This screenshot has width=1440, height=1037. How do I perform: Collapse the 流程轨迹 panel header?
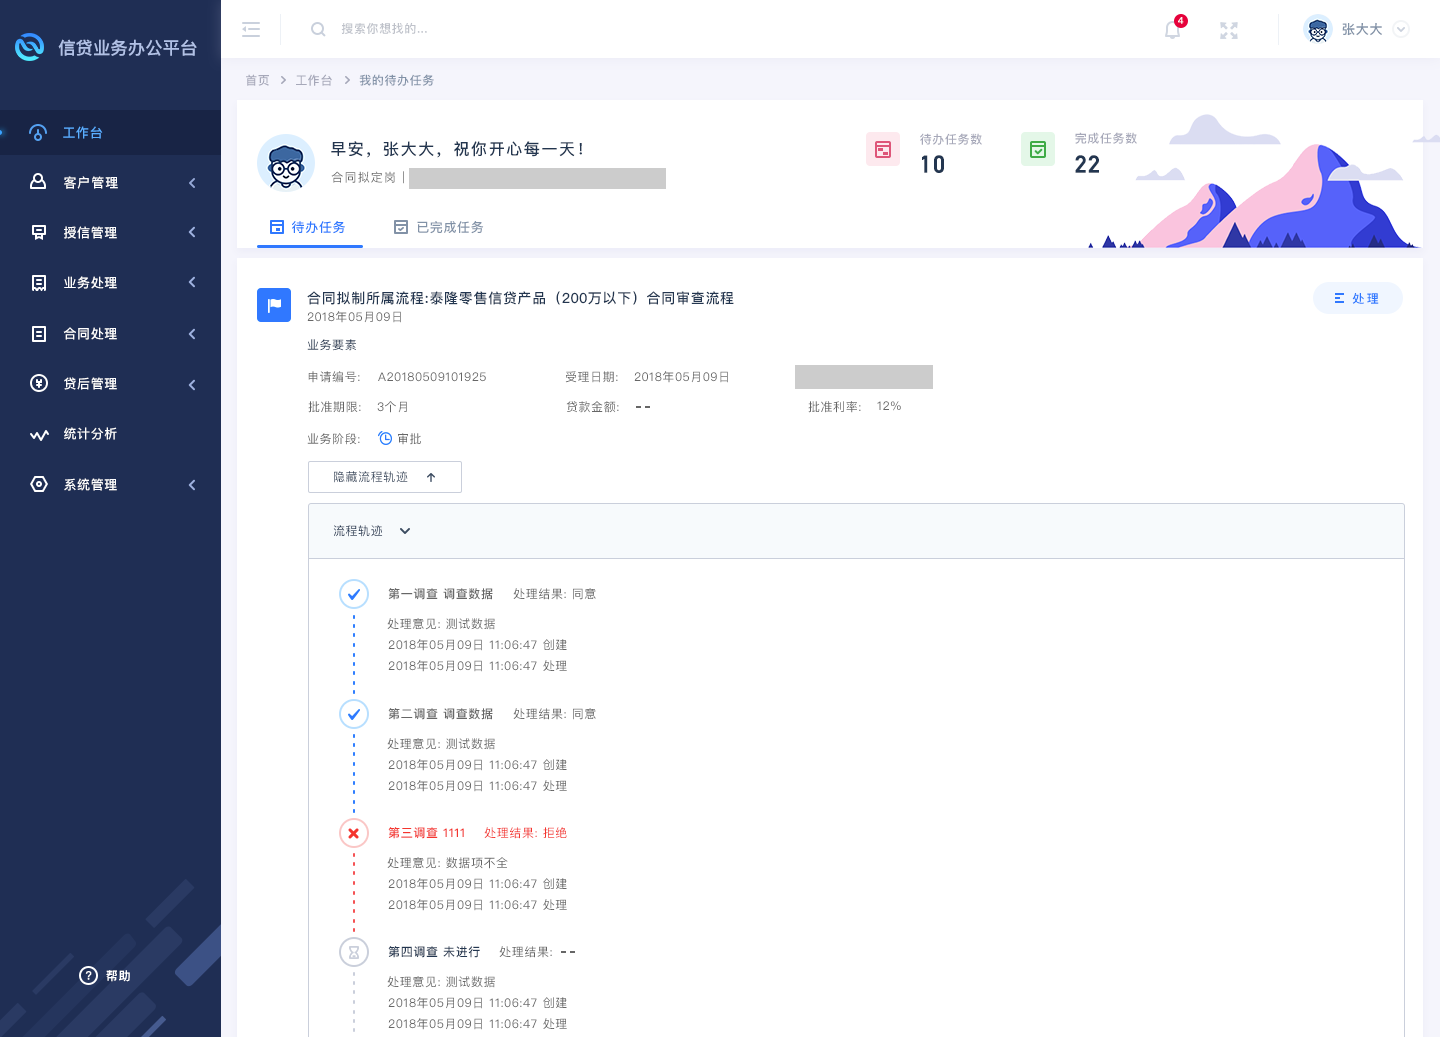(x=405, y=531)
